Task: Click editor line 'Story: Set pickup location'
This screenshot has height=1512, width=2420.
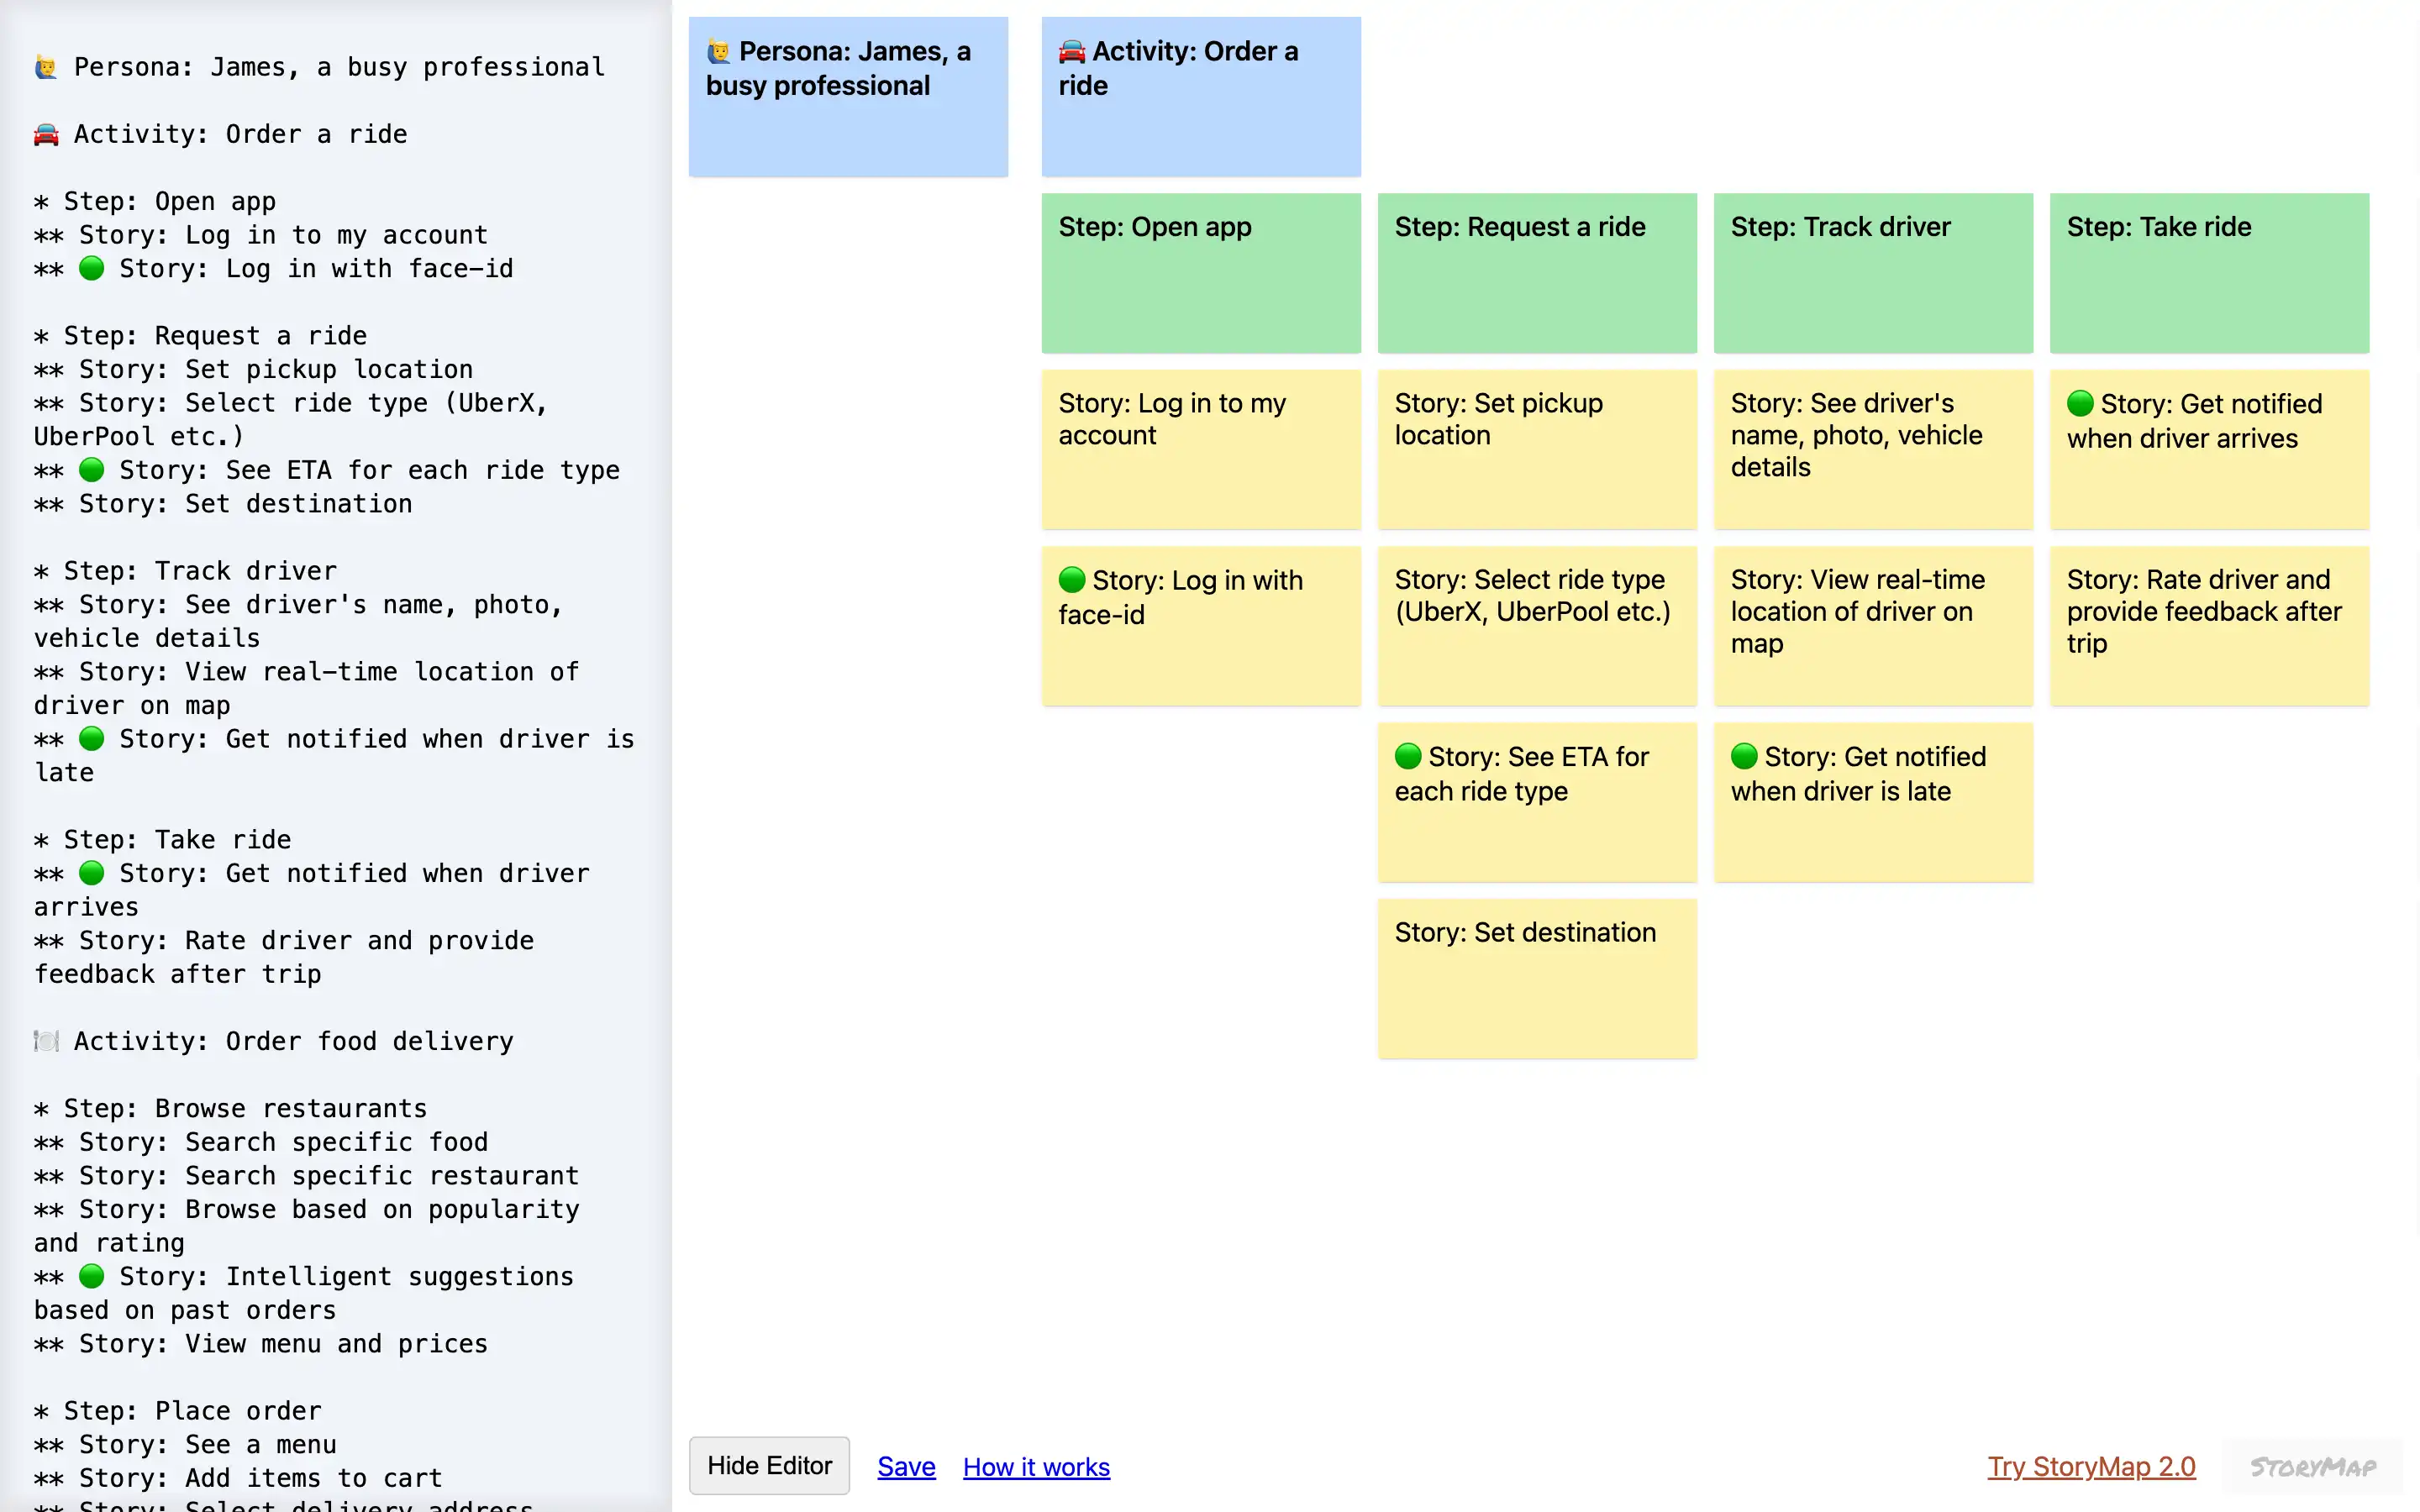Action: 254,369
